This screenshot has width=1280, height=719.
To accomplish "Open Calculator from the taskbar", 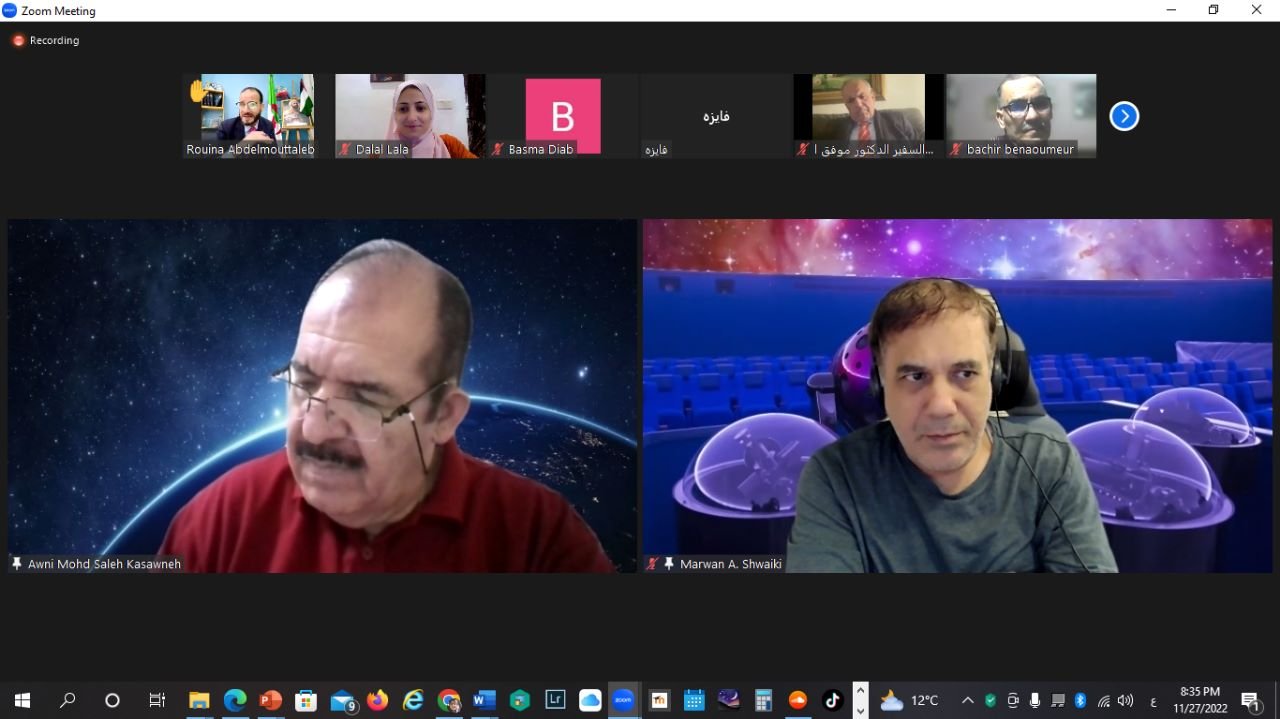I will 764,700.
